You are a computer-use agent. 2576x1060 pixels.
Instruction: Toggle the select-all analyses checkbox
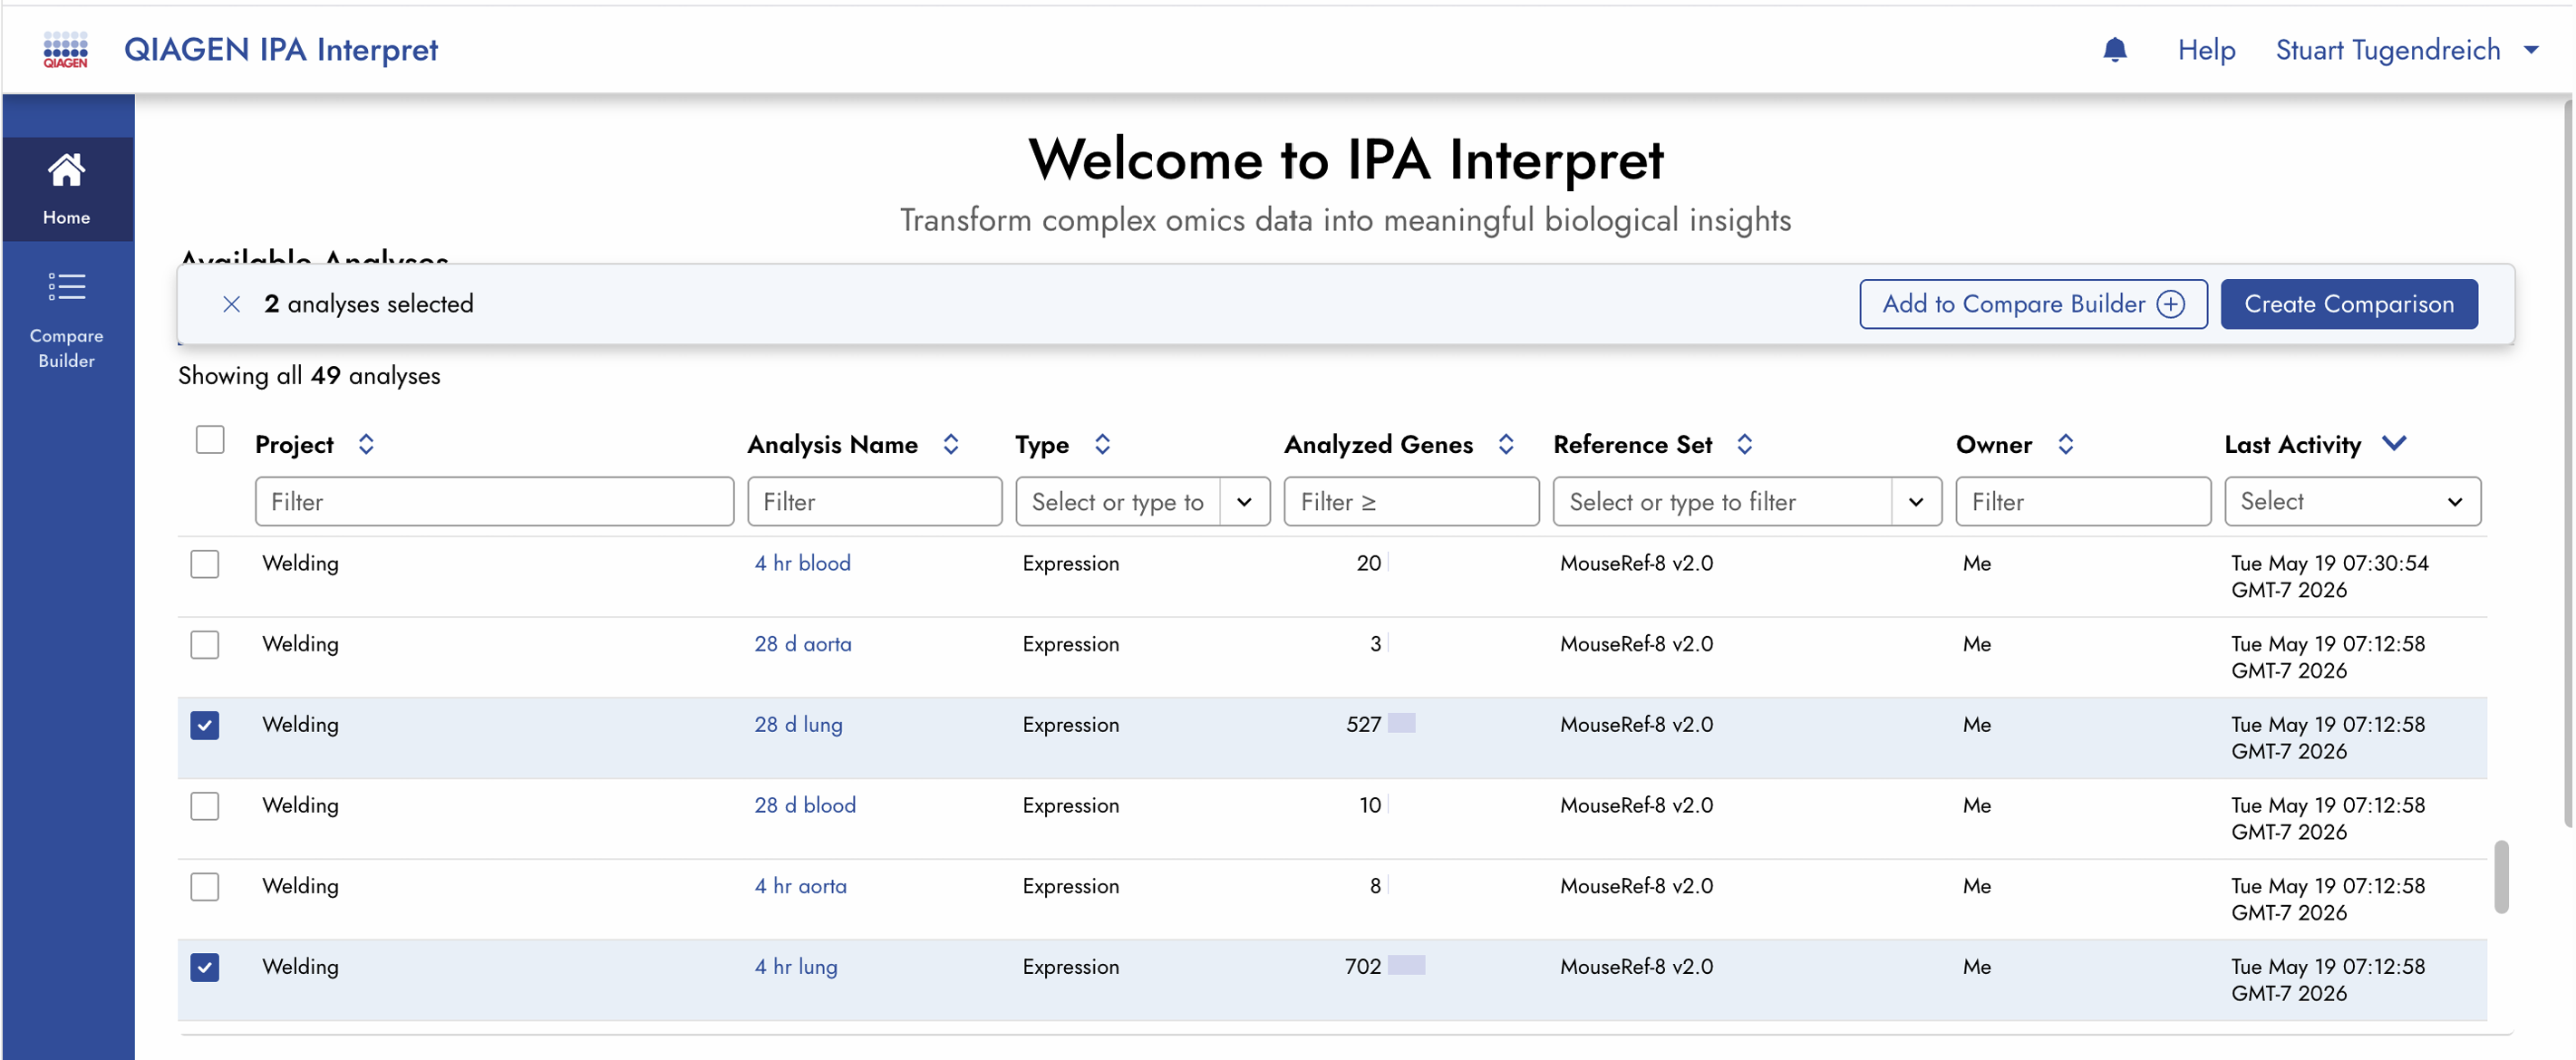210,440
